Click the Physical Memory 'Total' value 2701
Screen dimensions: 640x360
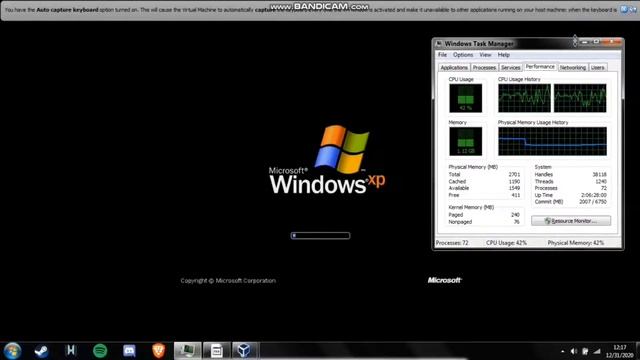[x=514, y=174]
